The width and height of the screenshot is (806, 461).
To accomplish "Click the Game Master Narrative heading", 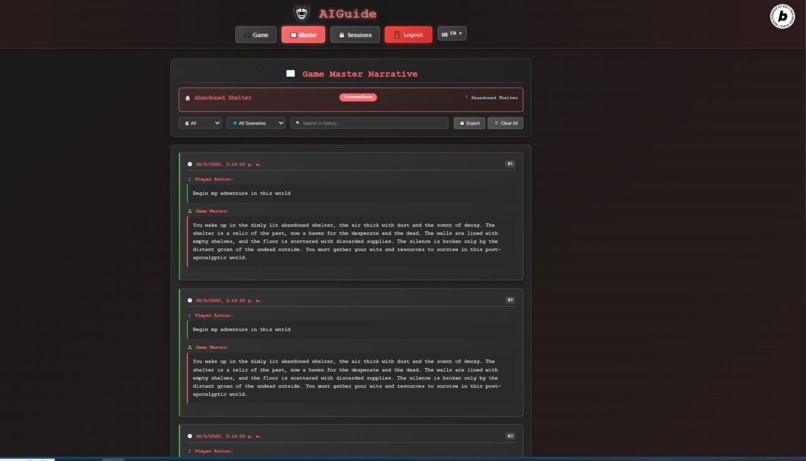I will point(360,74).
